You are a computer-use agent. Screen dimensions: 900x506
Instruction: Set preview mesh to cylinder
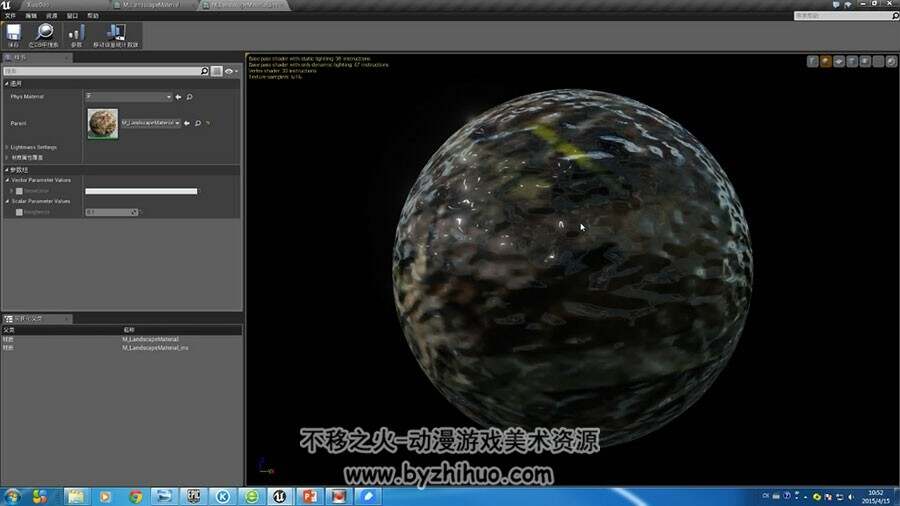[x=812, y=61]
